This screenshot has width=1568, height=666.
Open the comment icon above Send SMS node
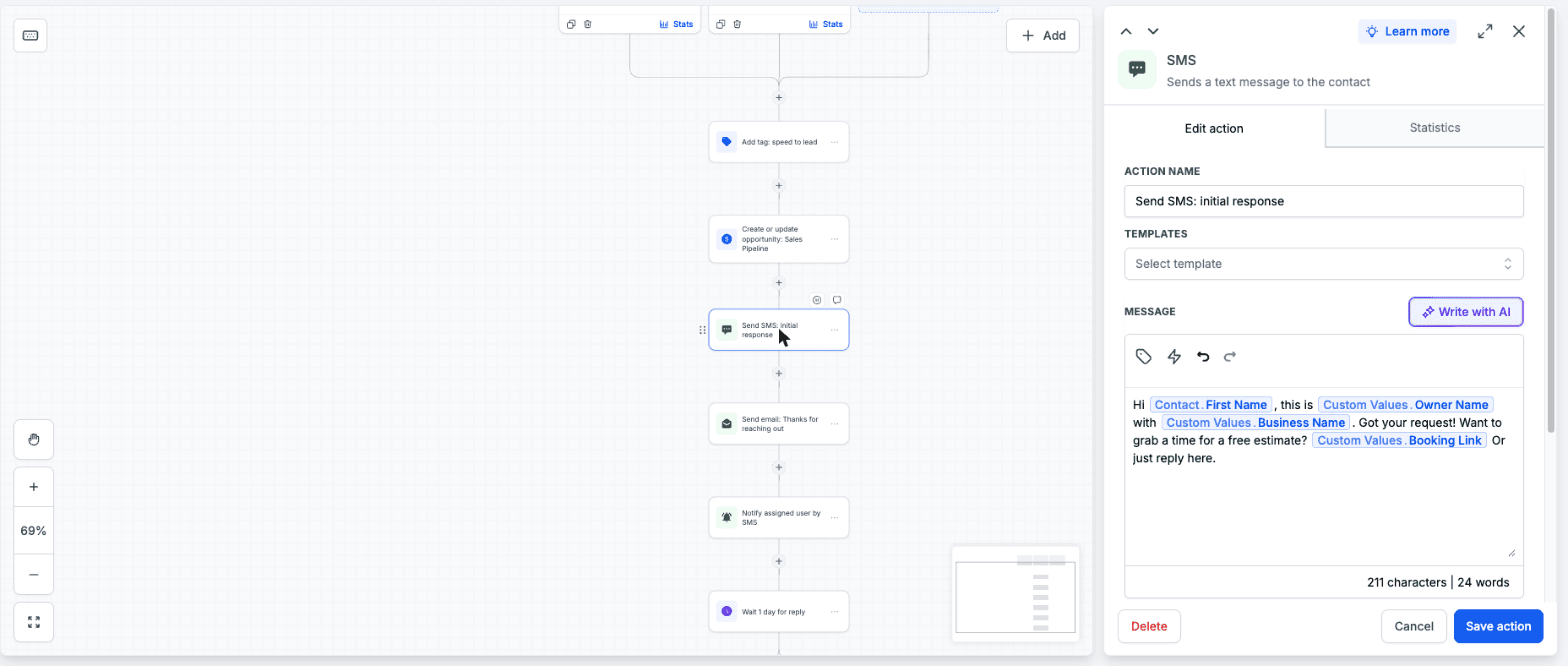coord(837,300)
